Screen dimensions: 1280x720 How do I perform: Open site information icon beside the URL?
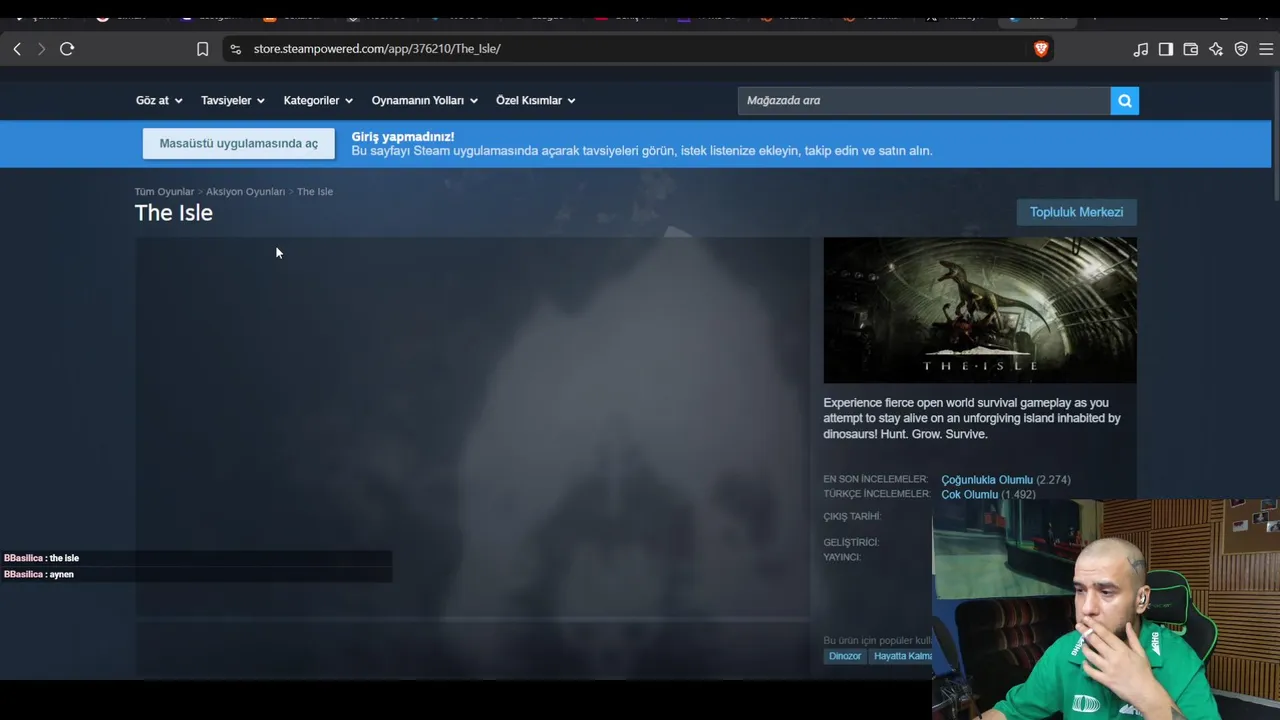click(x=235, y=49)
